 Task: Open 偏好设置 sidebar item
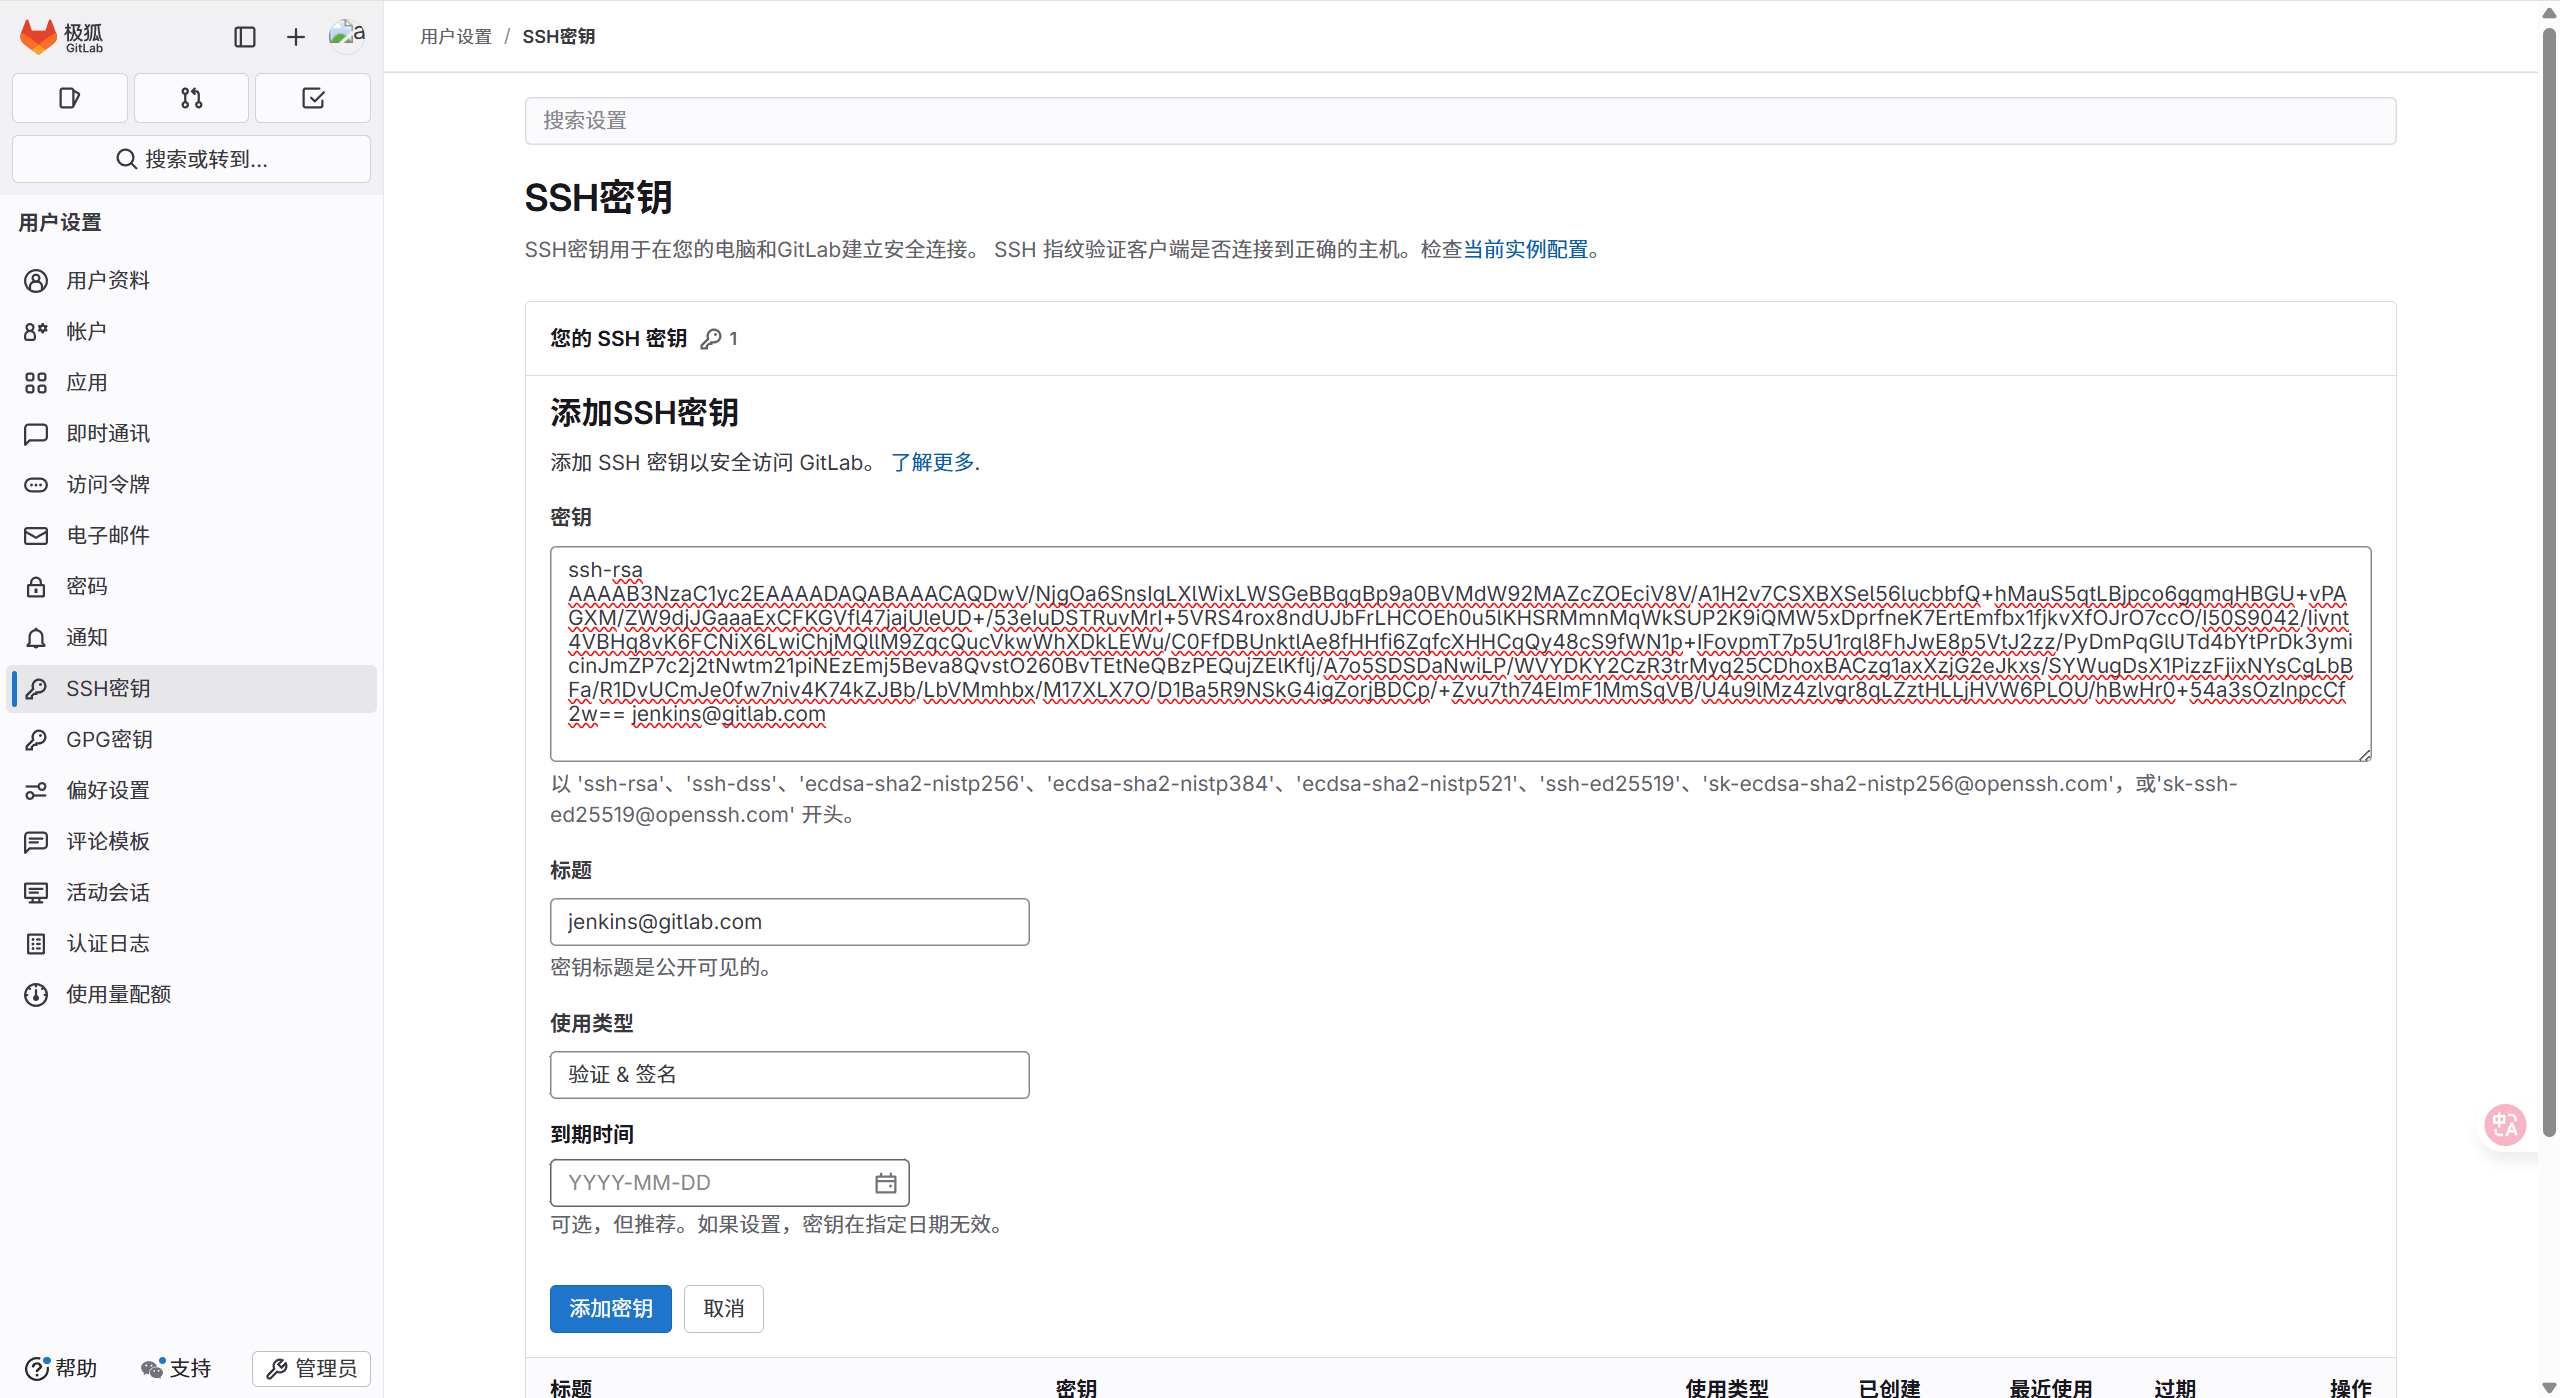[108, 790]
